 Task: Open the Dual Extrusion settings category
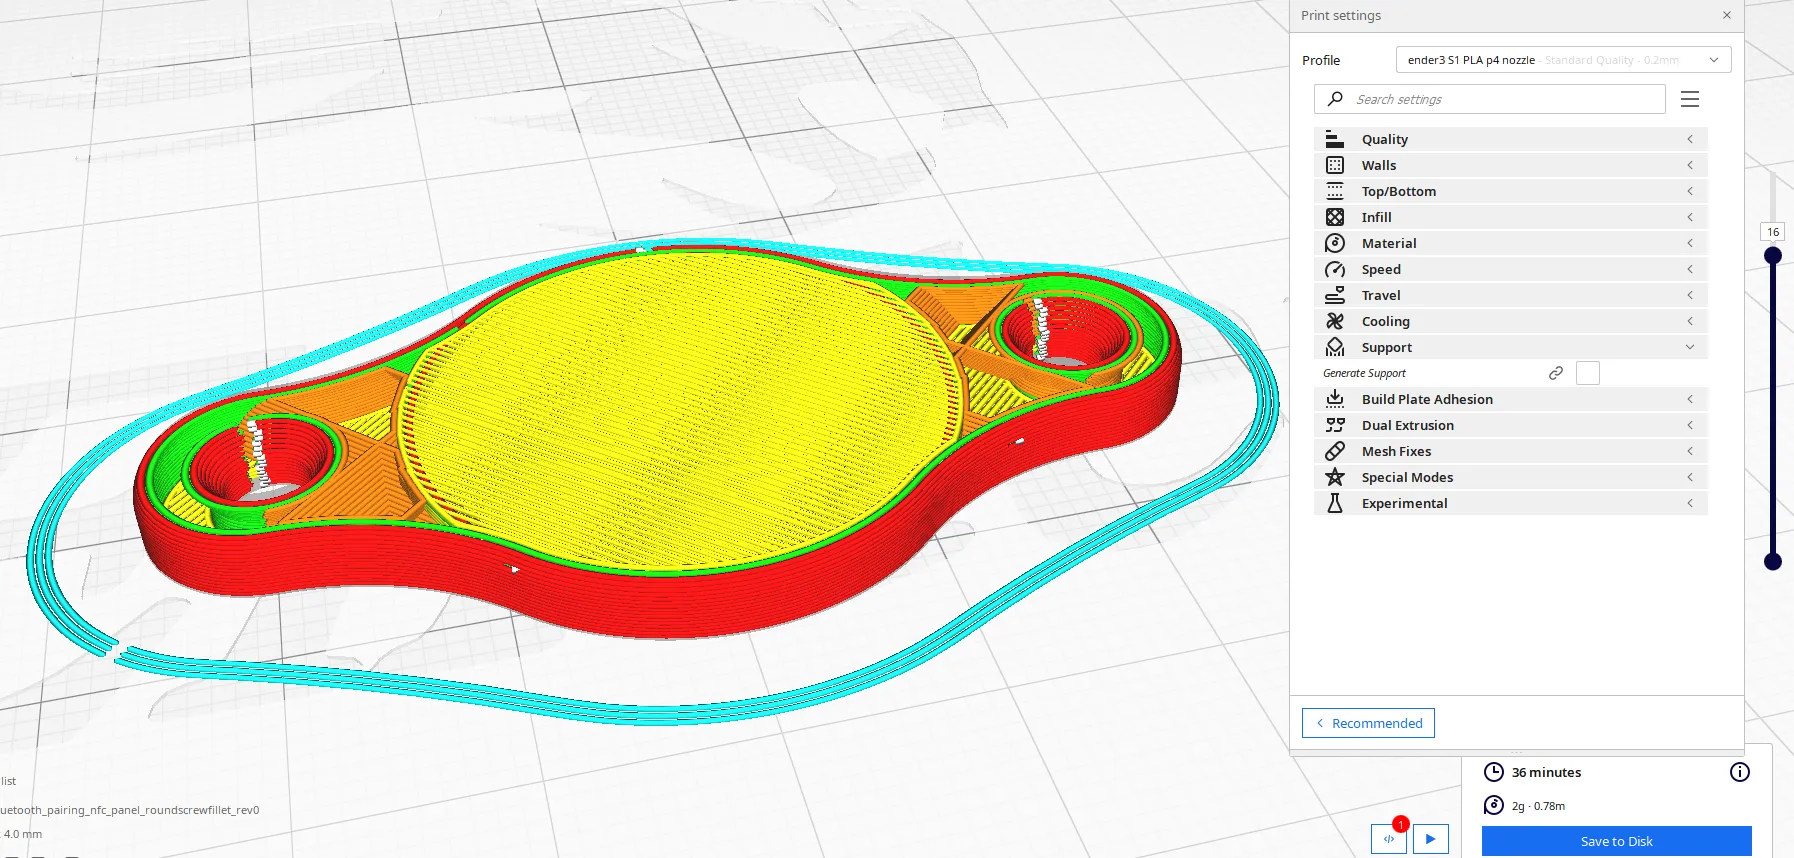click(x=1407, y=425)
